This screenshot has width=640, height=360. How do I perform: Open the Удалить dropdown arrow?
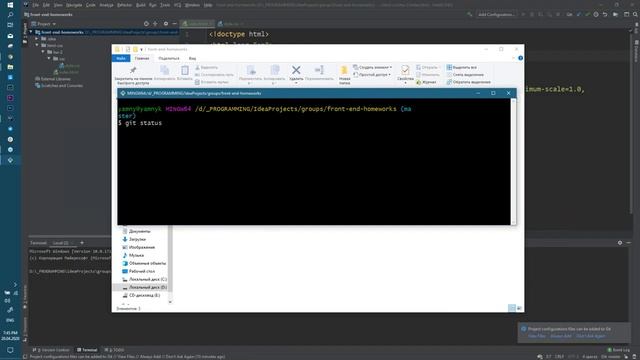click(296, 83)
